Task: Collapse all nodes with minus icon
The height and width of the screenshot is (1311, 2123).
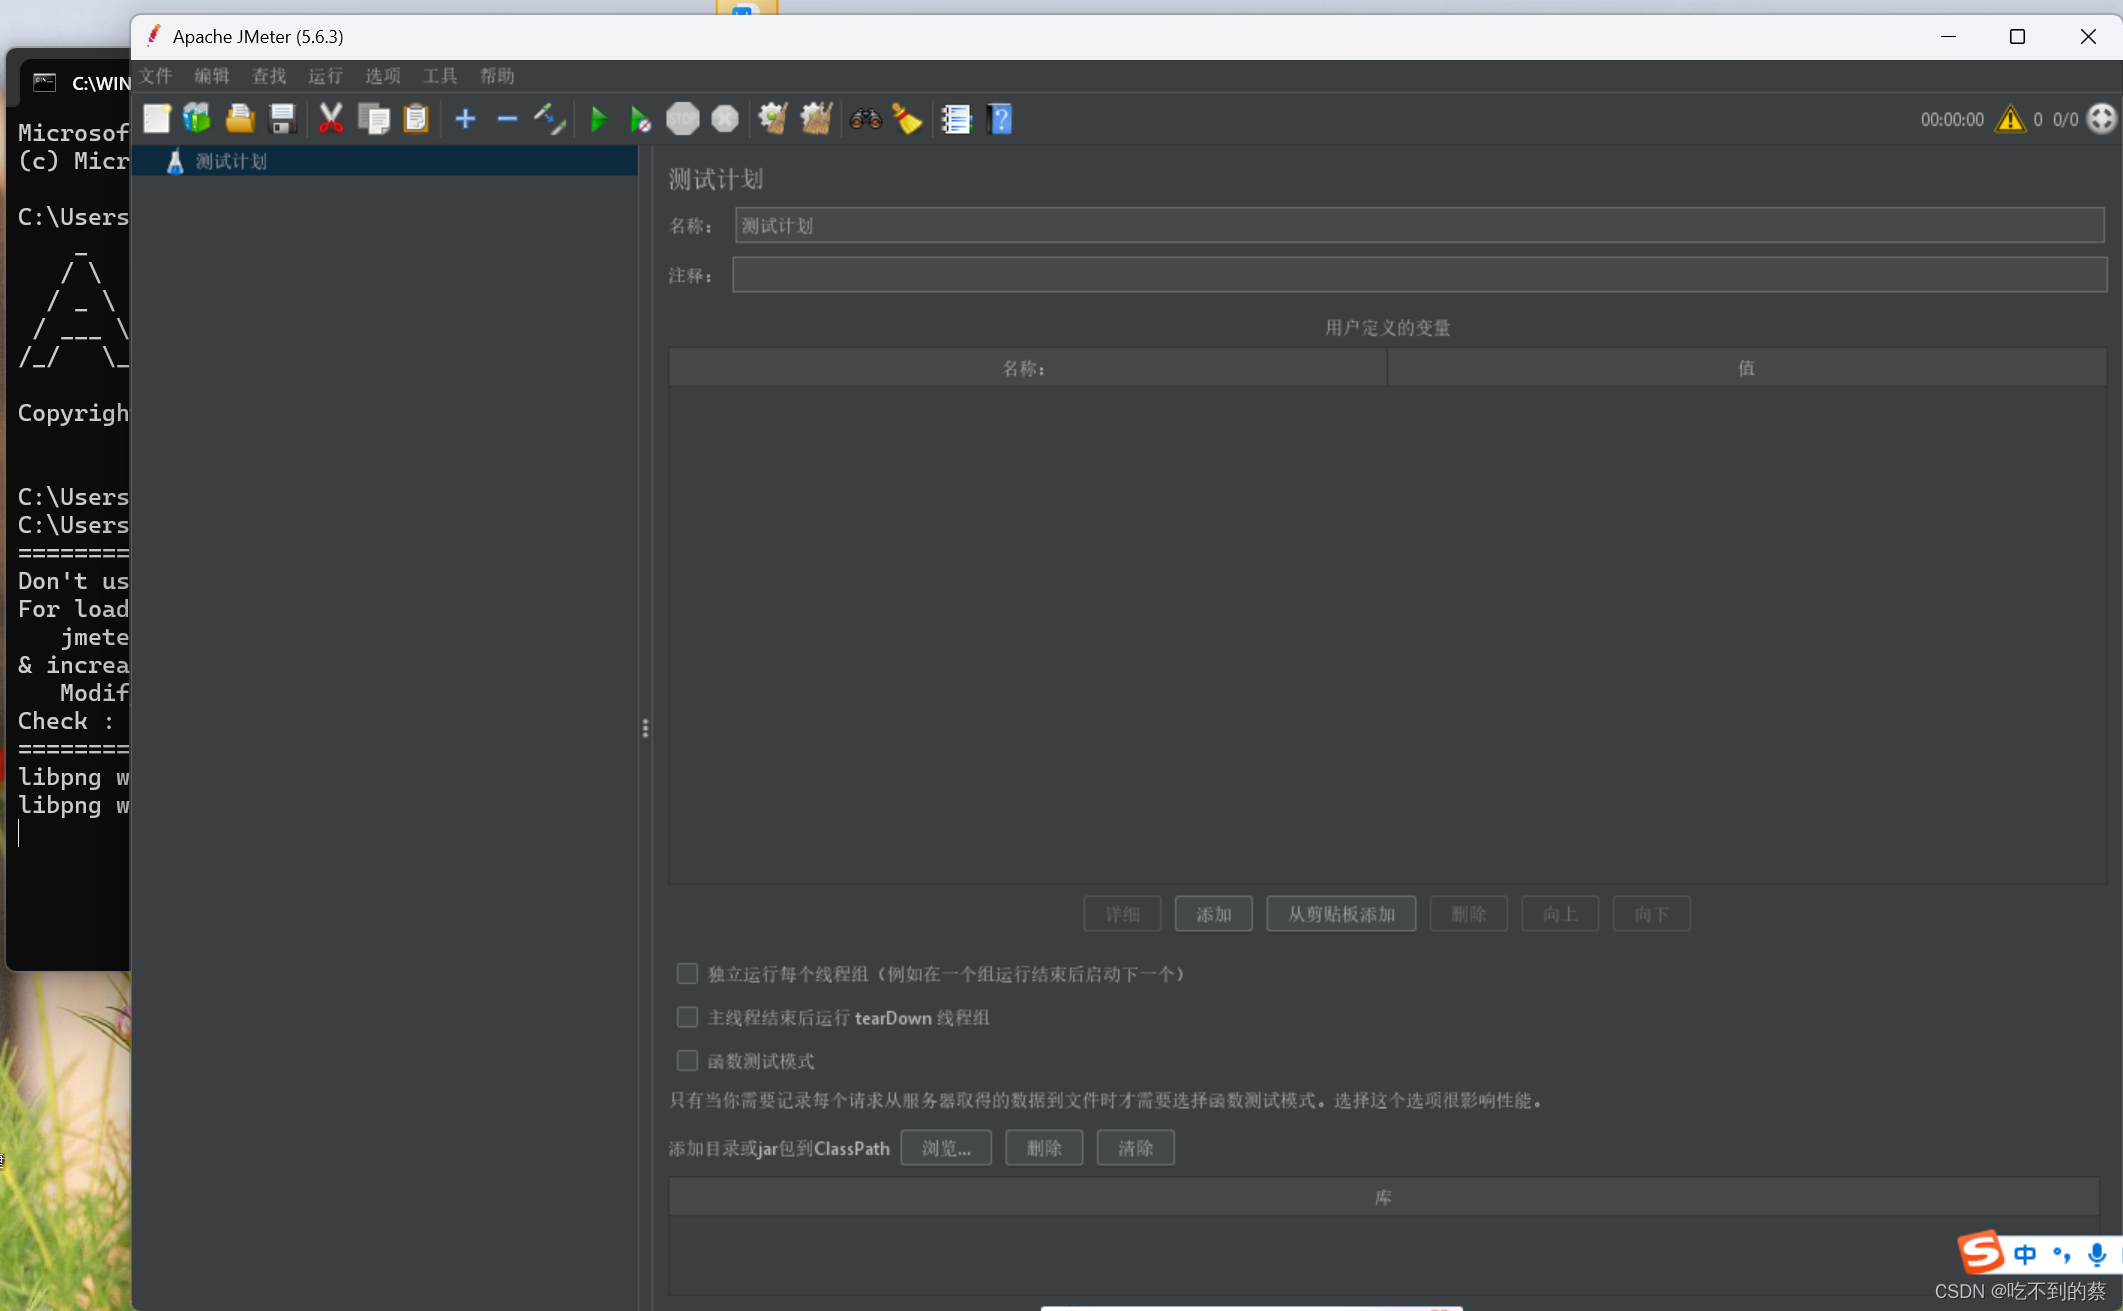Action: coord(507,119)
